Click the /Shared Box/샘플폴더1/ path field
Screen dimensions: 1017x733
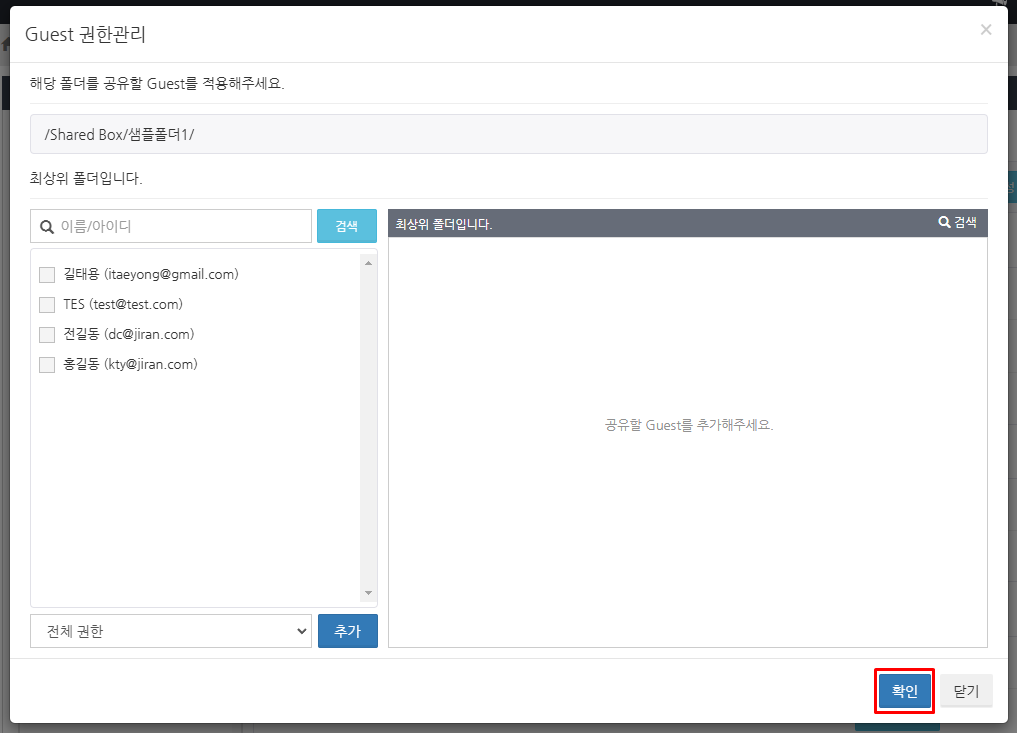[x=508, y=134]
